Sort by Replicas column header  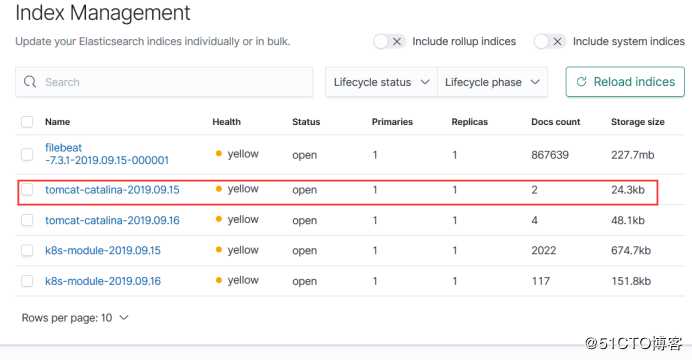[470, 122]
